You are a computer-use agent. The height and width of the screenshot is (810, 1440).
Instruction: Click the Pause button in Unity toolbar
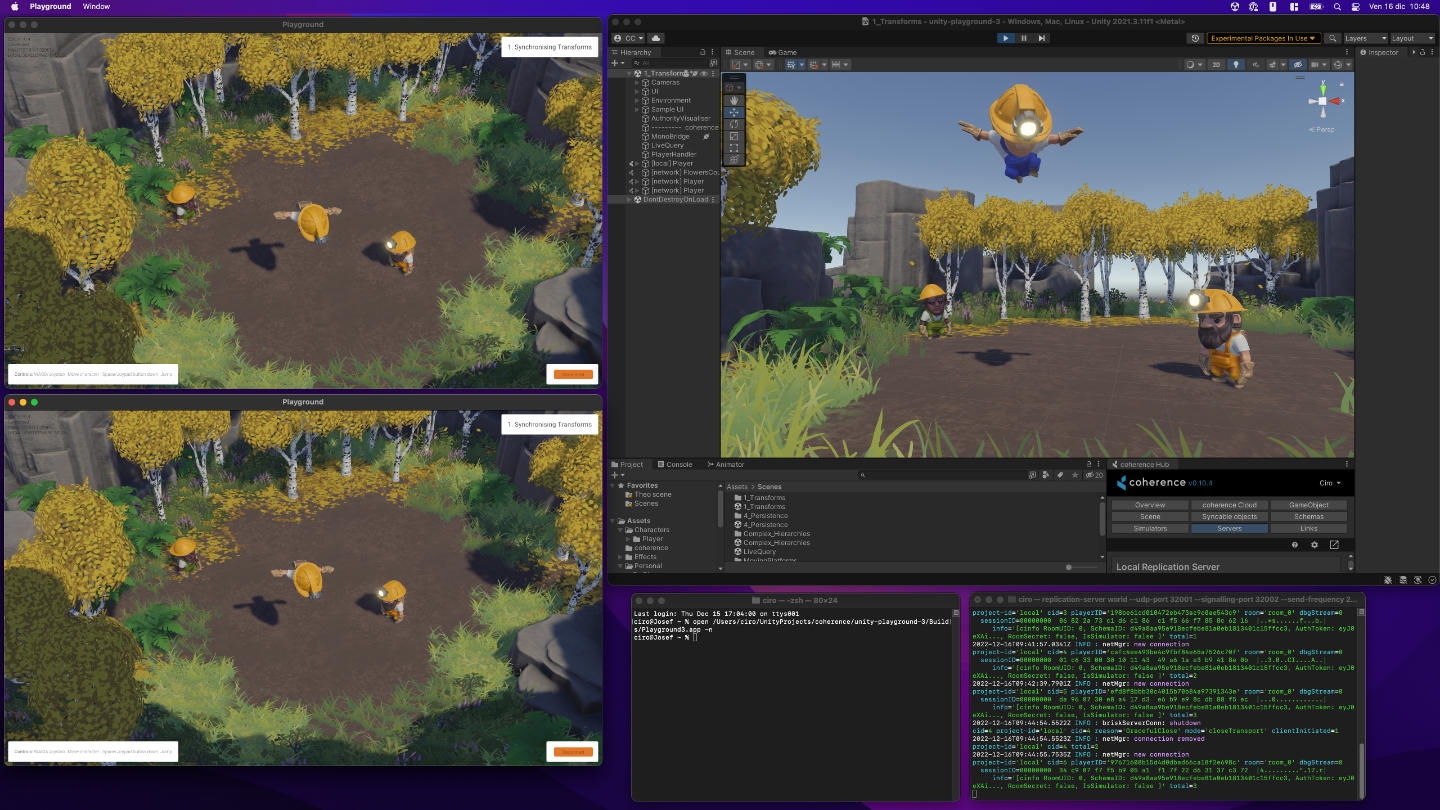[x=1024, y=38]
